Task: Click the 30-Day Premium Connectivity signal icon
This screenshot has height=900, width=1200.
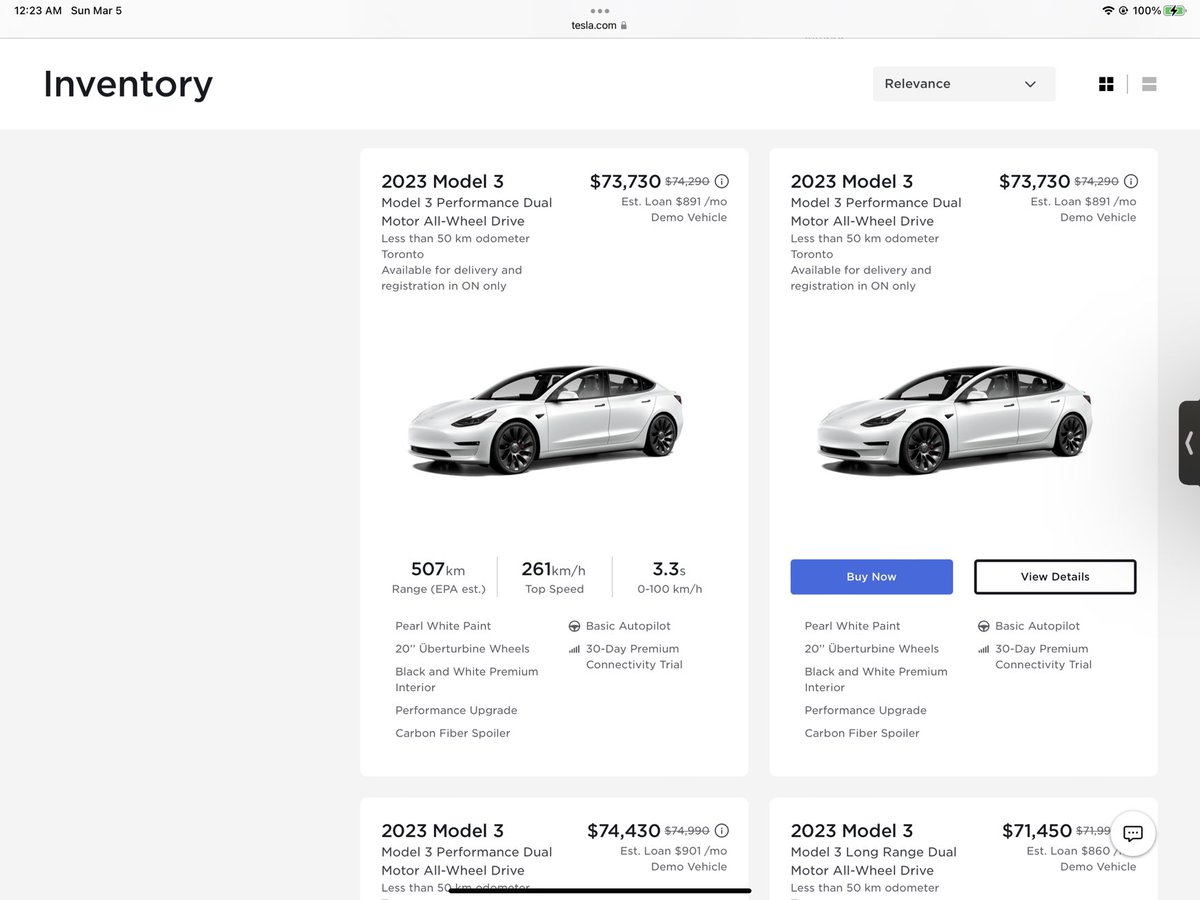Action: click(x=575, y=649)
